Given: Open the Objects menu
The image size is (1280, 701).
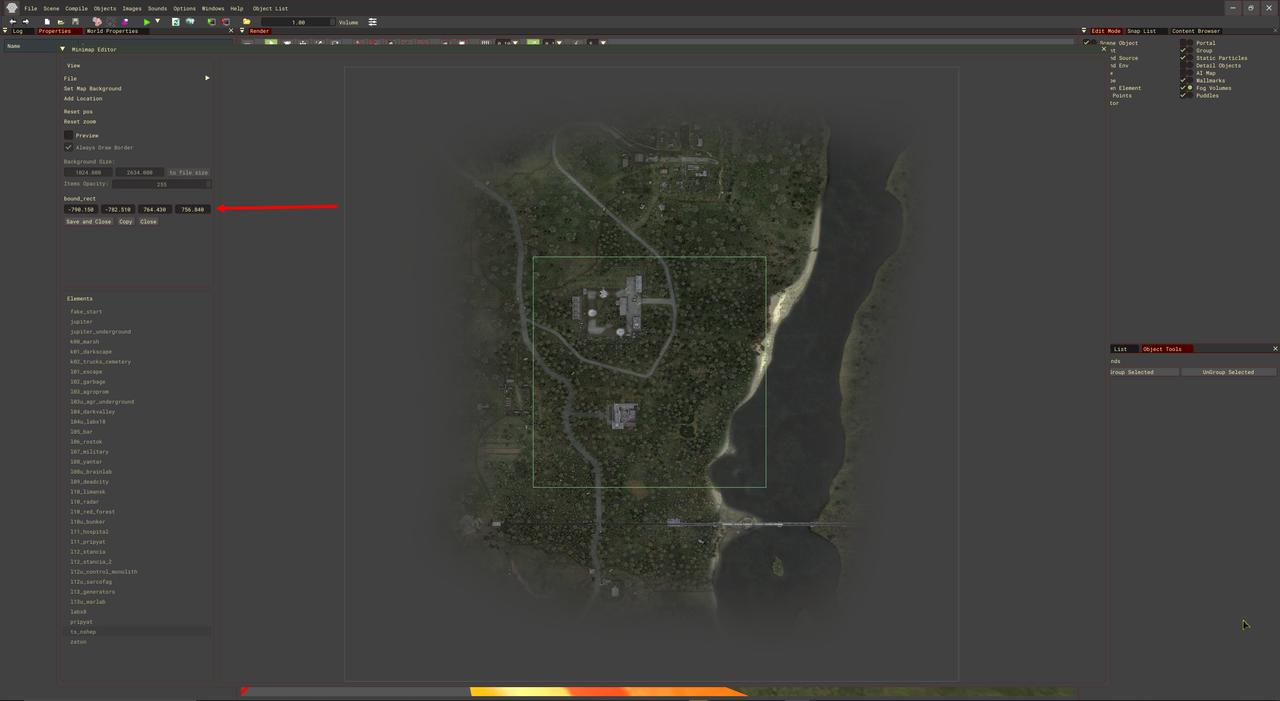Looking at the screenshot, I should (105, 8).
